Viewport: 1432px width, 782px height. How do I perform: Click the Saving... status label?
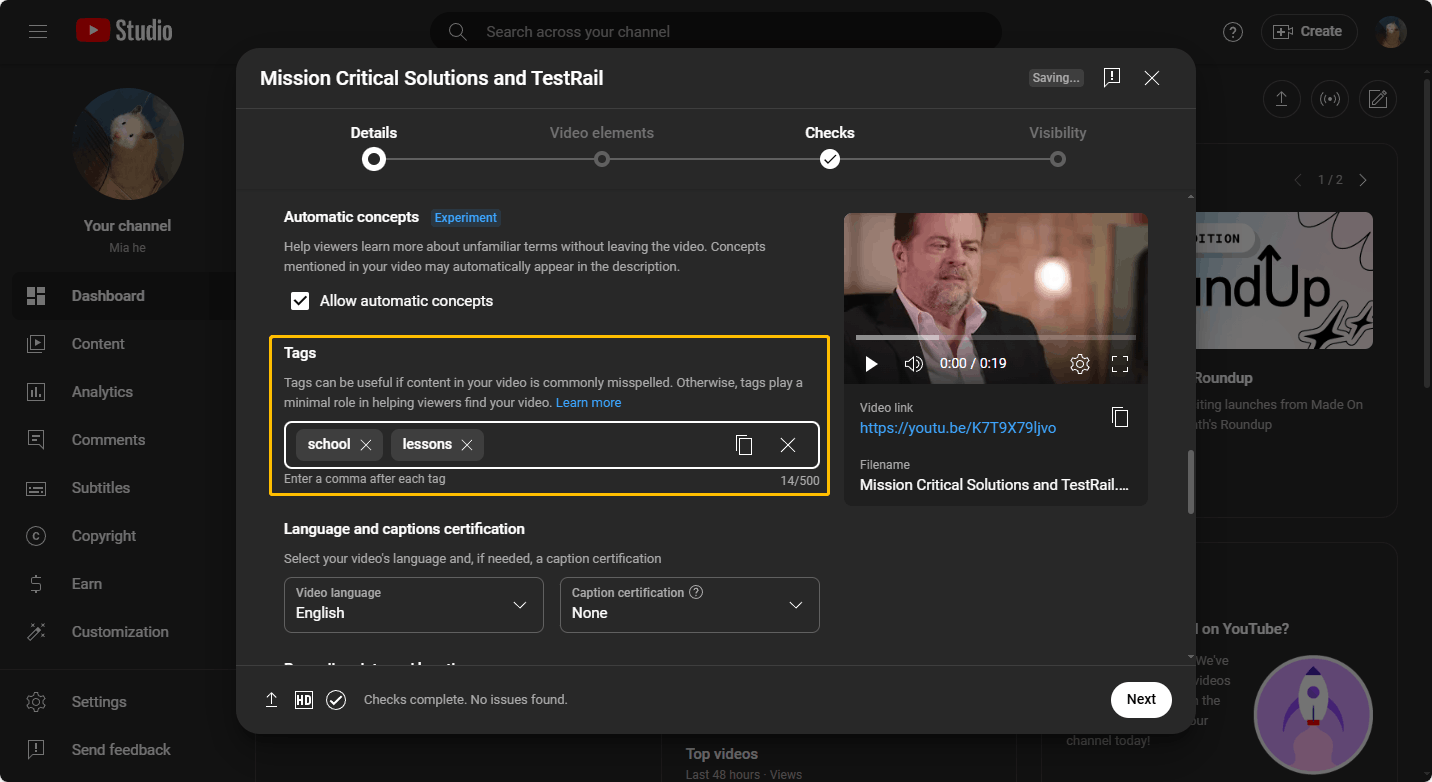tap(1056, 78)
